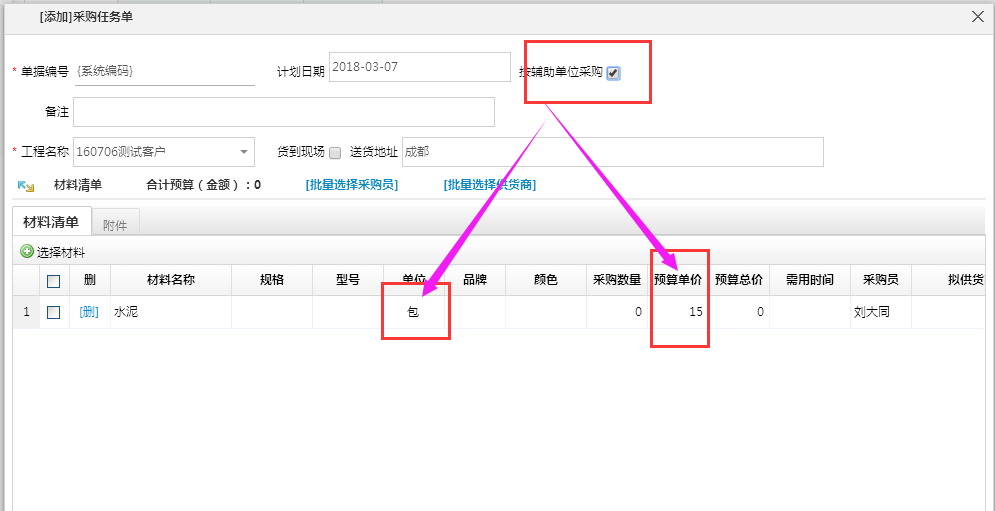Close the 采购任务单 dialog

pos(977,16)
